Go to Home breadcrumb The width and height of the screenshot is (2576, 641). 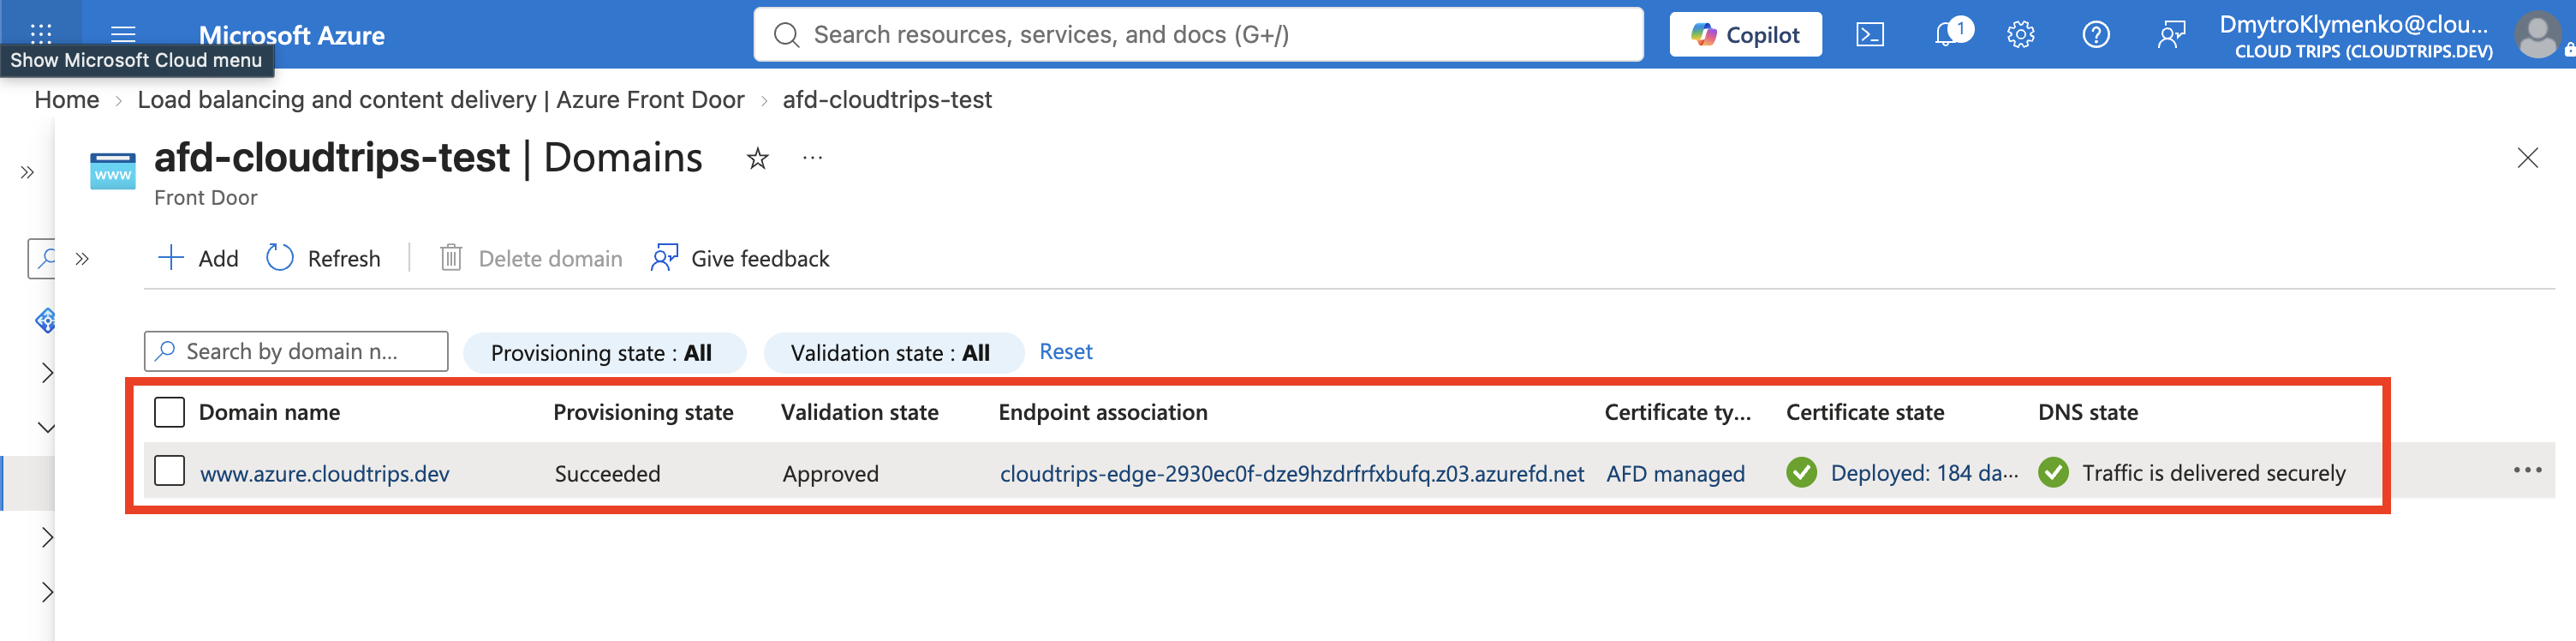coord(67,100)
